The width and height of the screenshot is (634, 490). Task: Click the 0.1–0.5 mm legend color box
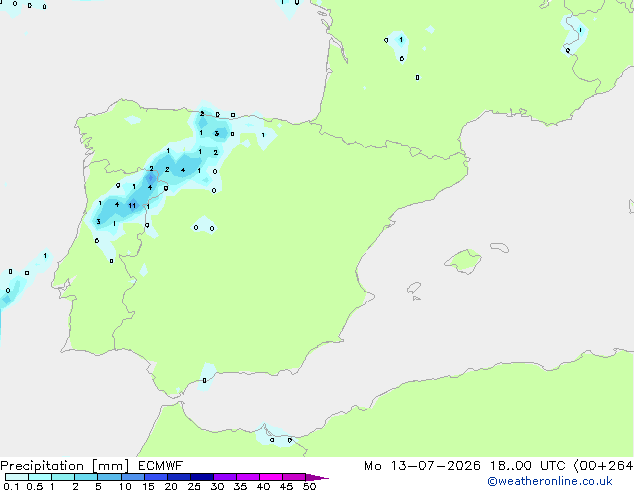click(17, 477)
